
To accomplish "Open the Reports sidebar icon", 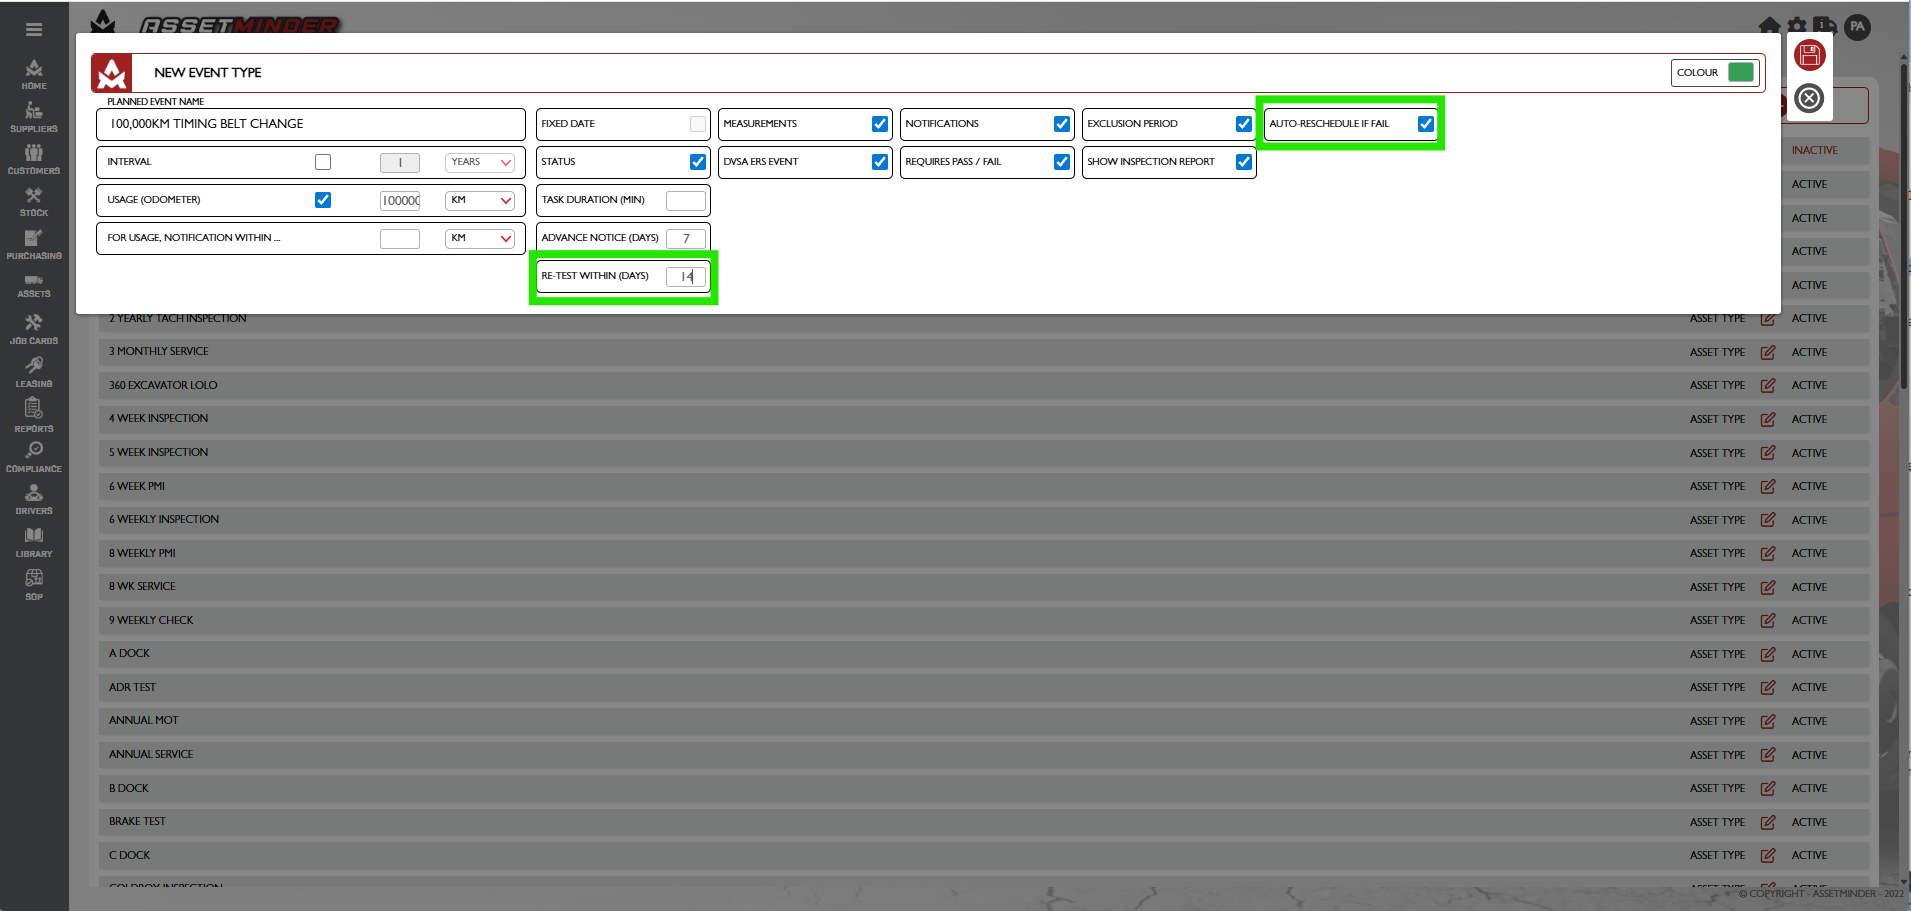I will (x=34, y=414).
